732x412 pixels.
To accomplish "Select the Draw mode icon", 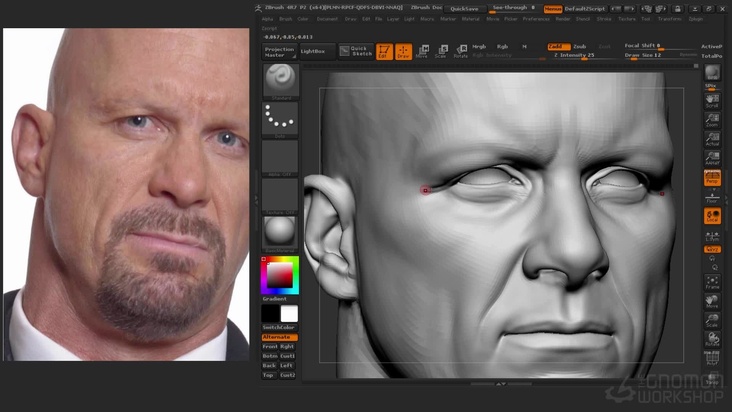I will (403, 51).
